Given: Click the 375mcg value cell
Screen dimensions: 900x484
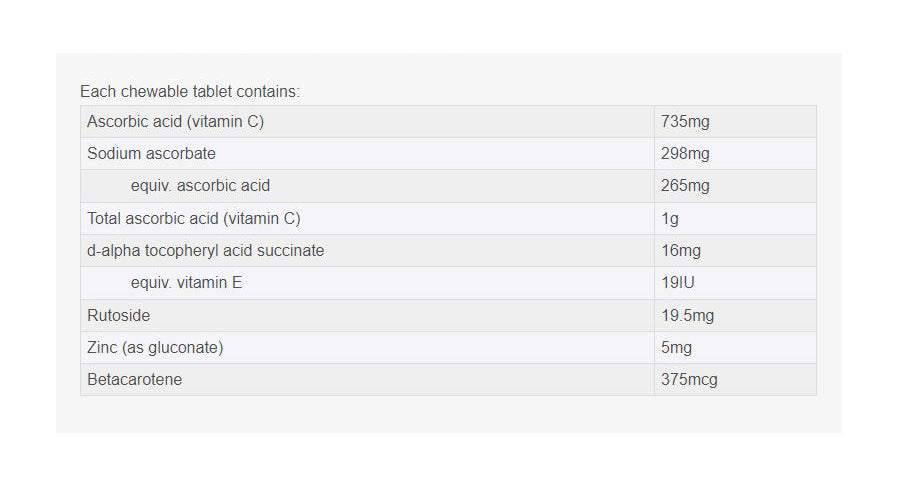Looking at the screenshot, I should point(689,380).
